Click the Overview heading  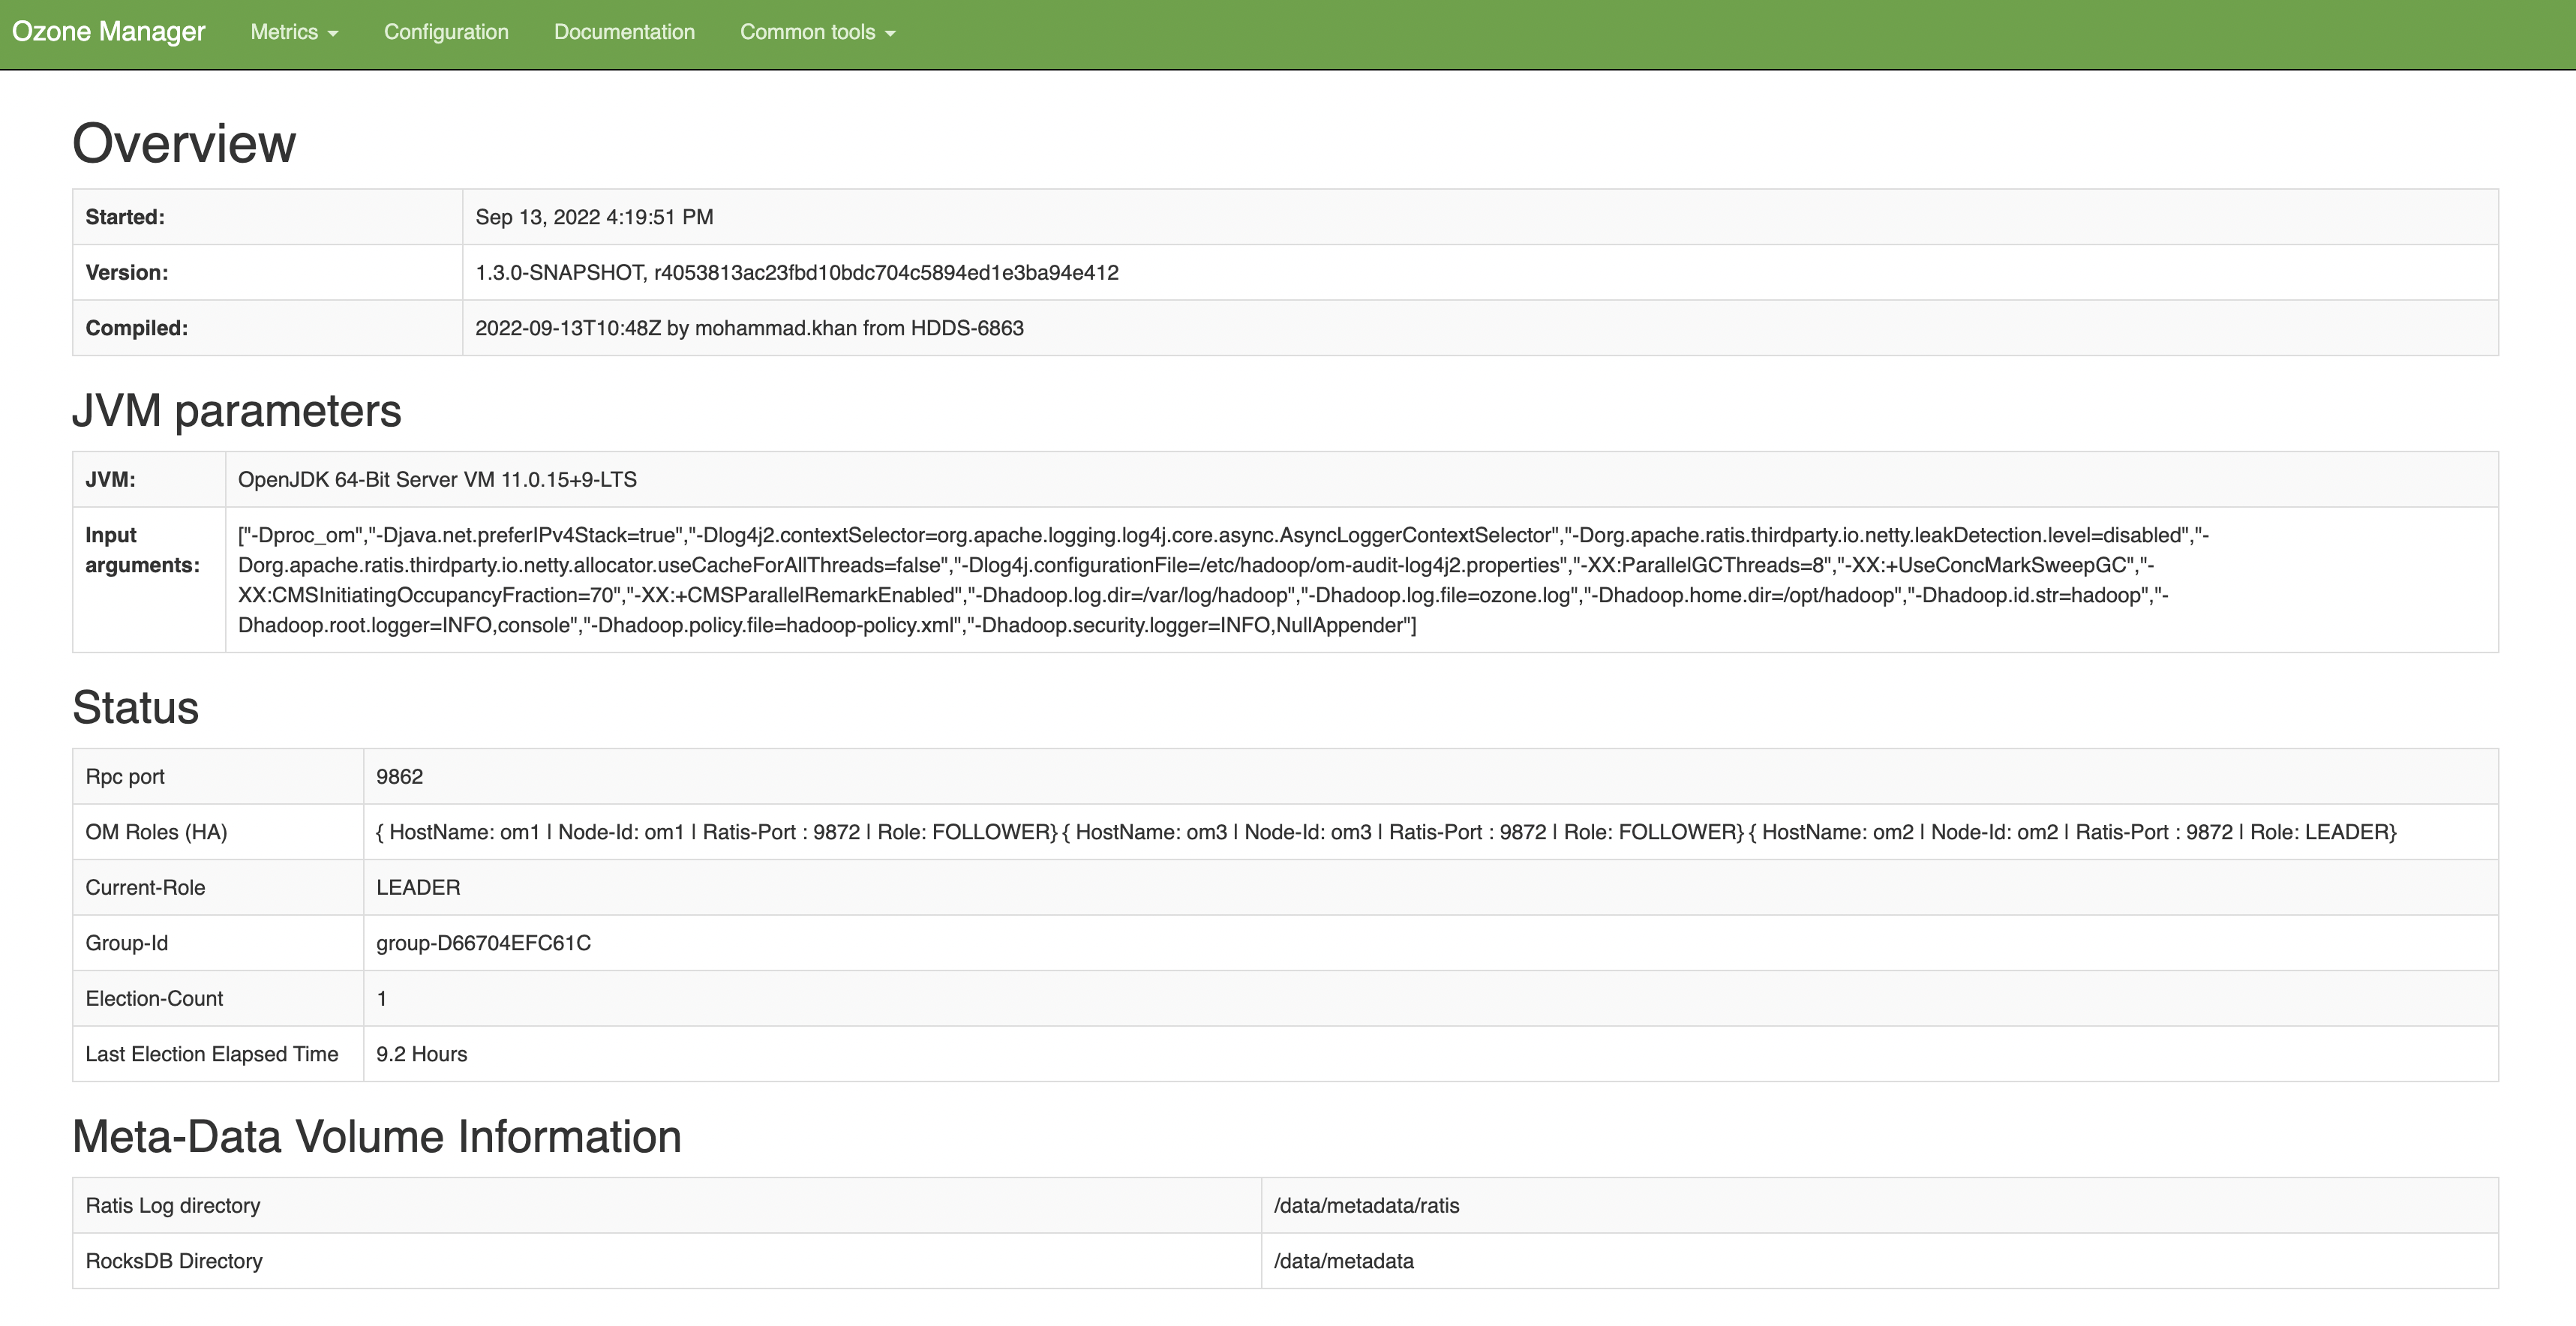click(x=184, y=143)
